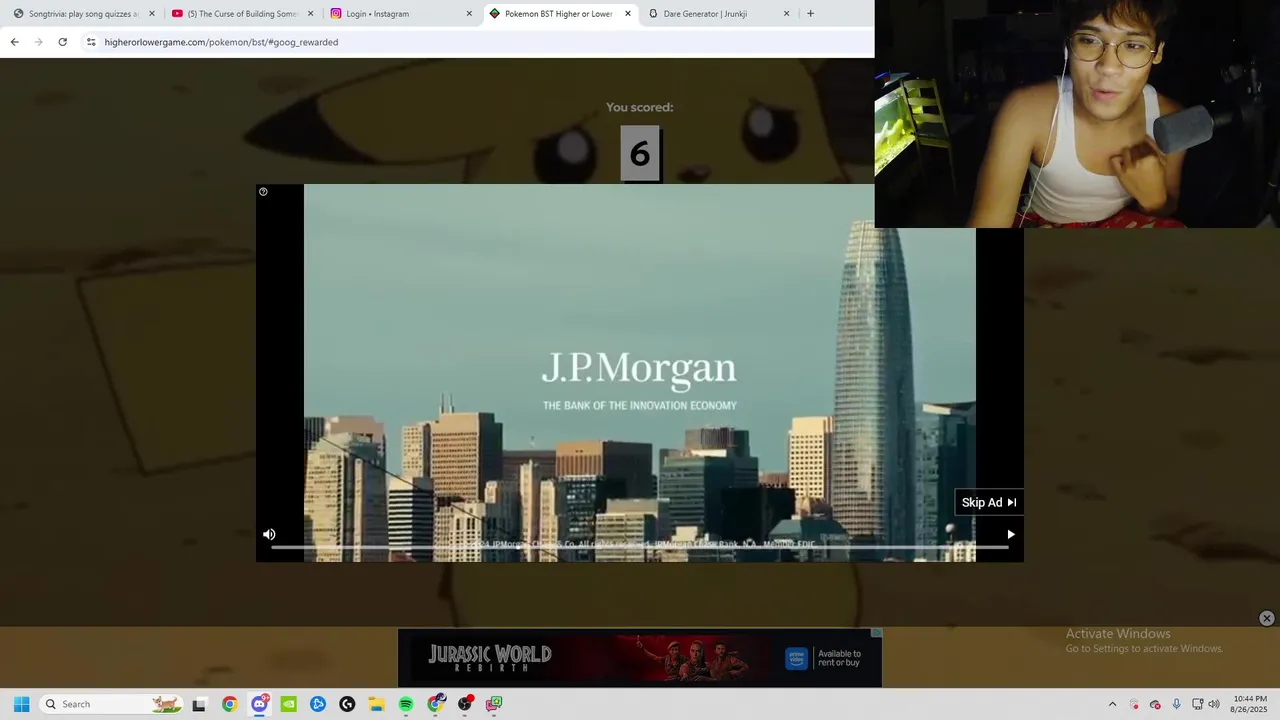Click the taskbar Search box
This screenshot has height=720, width=1280.
(113, 704)
